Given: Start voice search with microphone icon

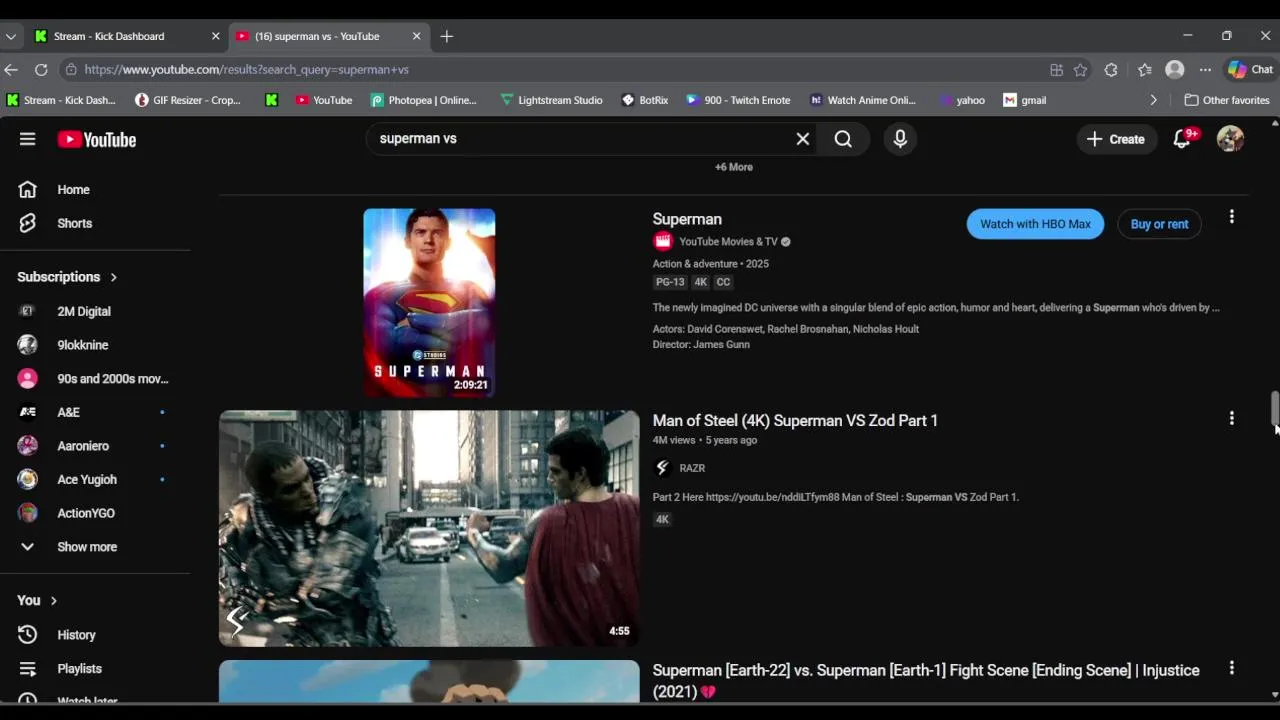Looking at the screenshot, I should pos(900,139).
